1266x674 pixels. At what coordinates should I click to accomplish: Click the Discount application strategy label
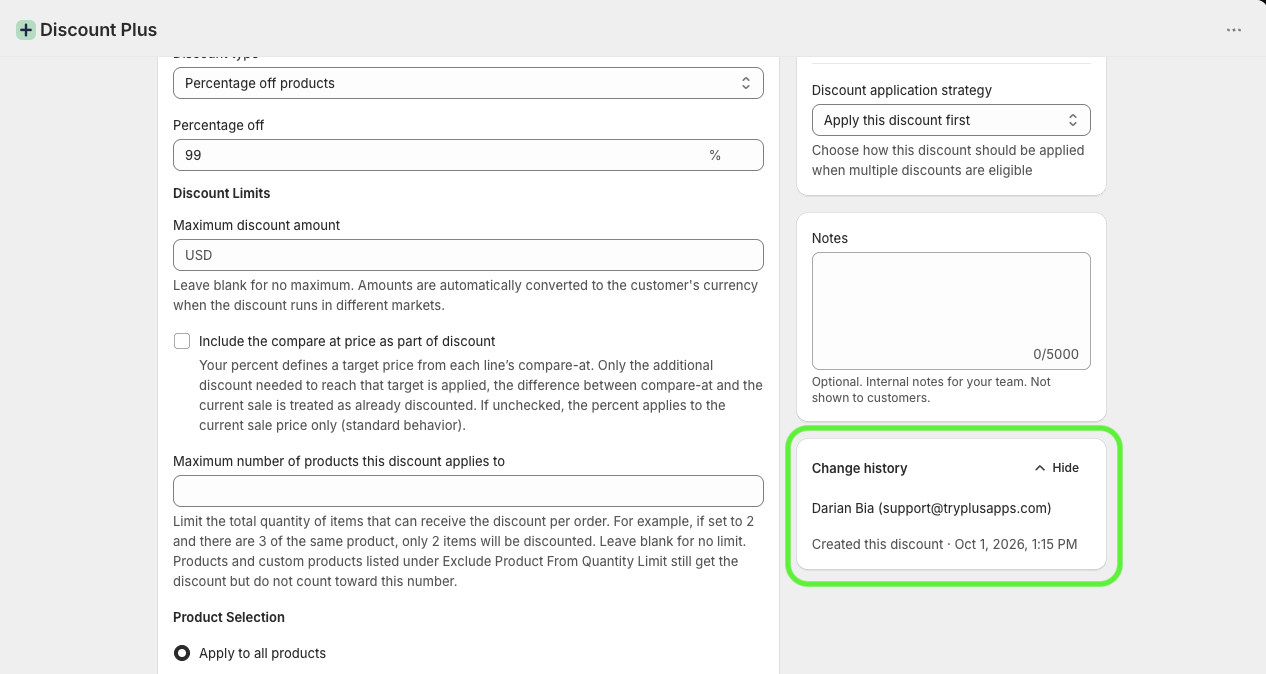902,90
